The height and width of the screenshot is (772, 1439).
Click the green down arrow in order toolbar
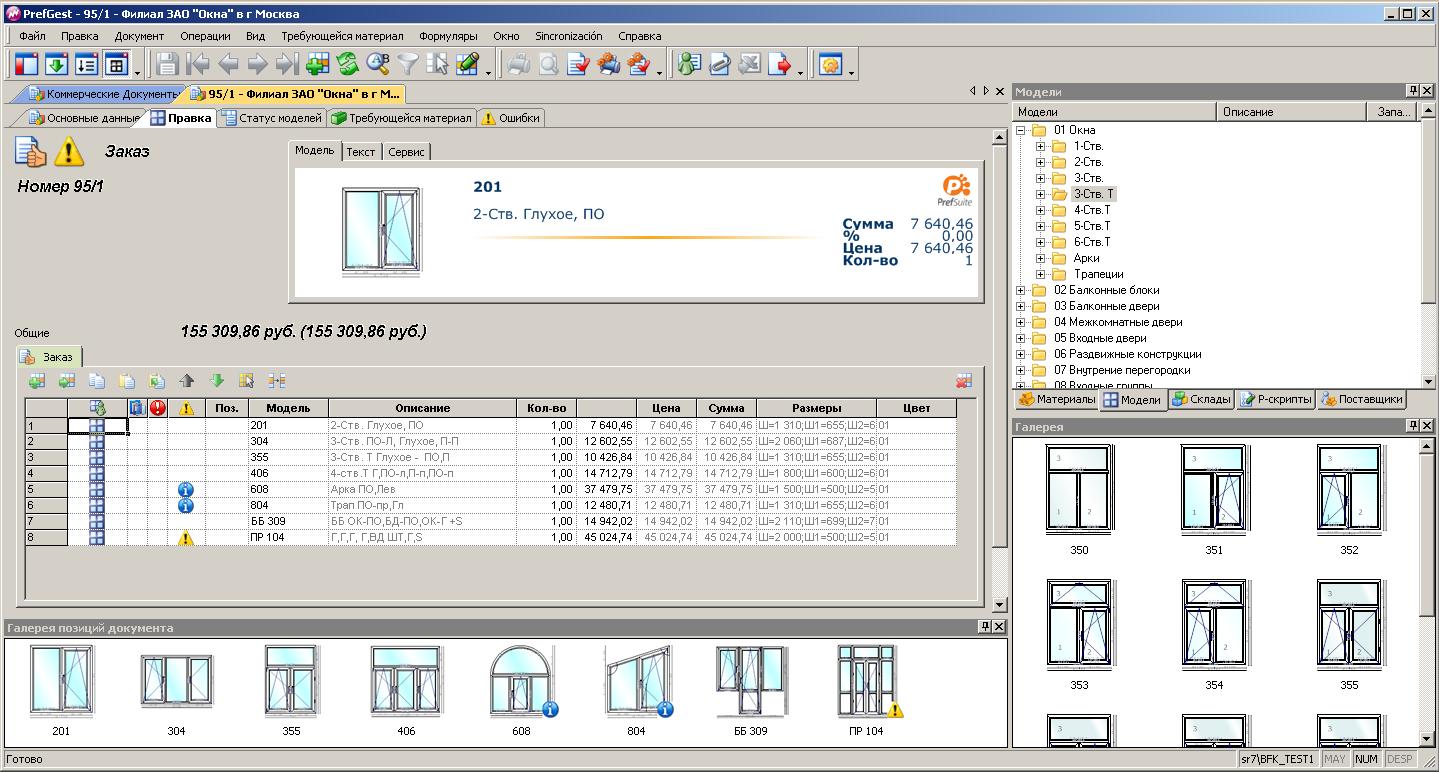(x=217, y=381)
